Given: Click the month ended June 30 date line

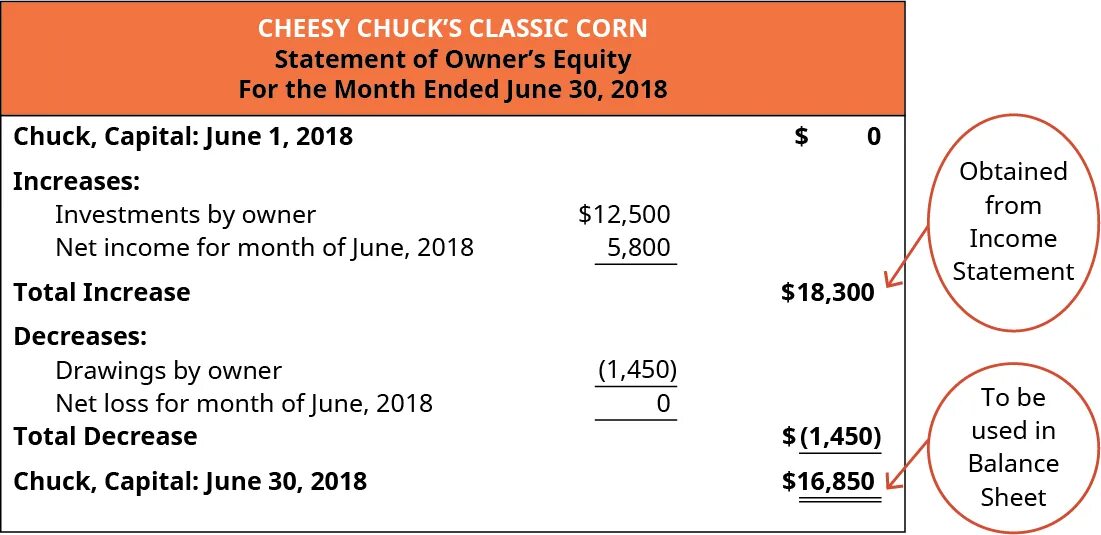Looking at the screenshot, I should [452, 88].
